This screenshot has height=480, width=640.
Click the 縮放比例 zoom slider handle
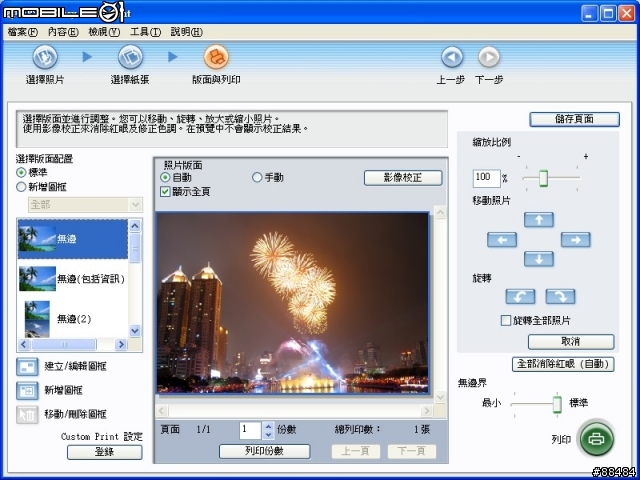point(543,178)
